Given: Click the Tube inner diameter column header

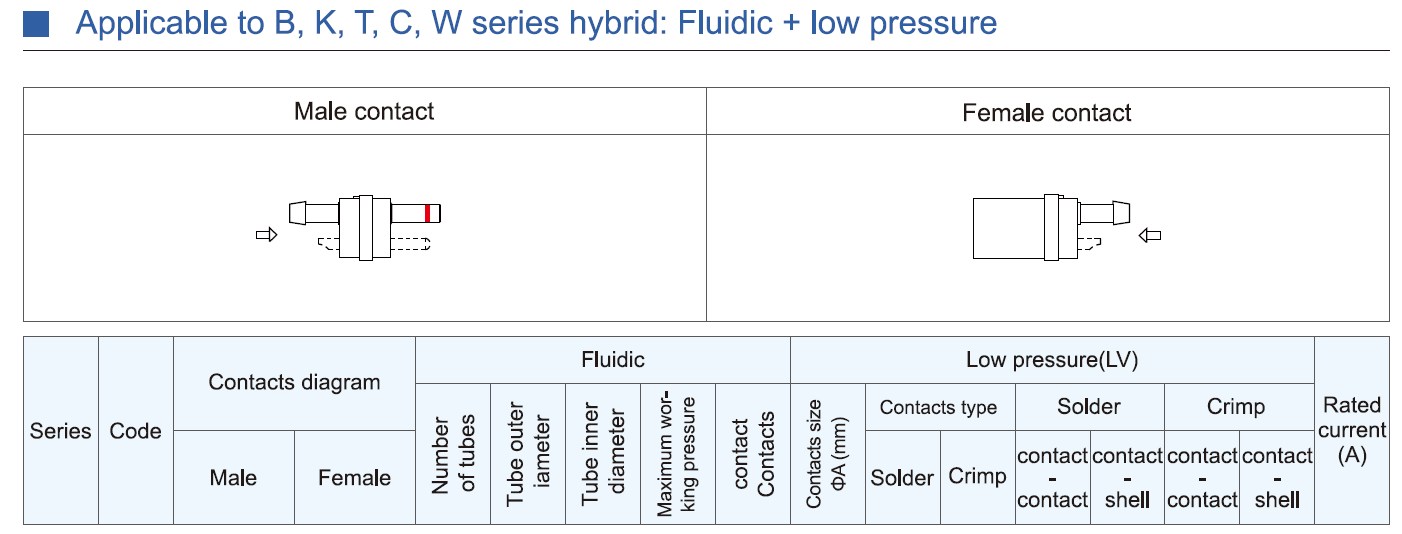Looking at the screenshot, I should click(602, 454).
